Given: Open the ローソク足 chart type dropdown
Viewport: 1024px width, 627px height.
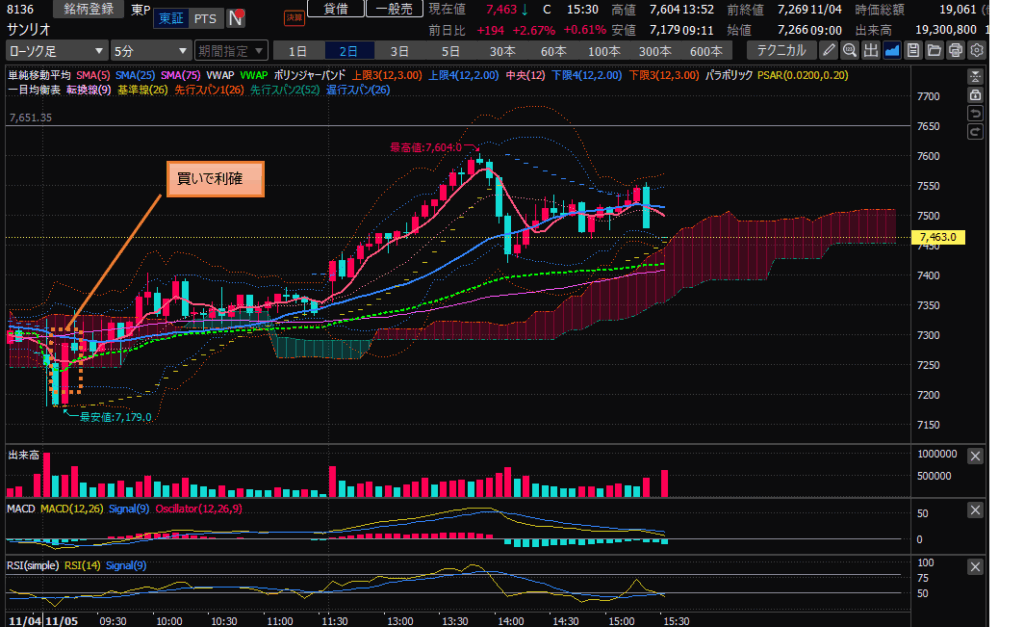Looking at the screenshot, I should coord(57,50).
